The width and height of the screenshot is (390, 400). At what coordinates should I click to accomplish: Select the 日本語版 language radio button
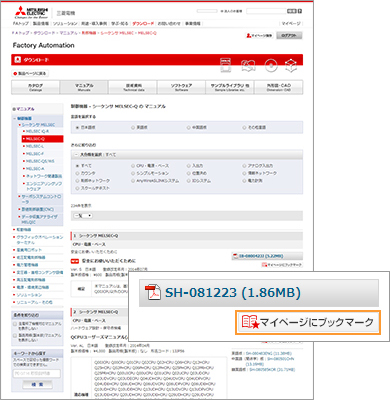tap(77, 127)
